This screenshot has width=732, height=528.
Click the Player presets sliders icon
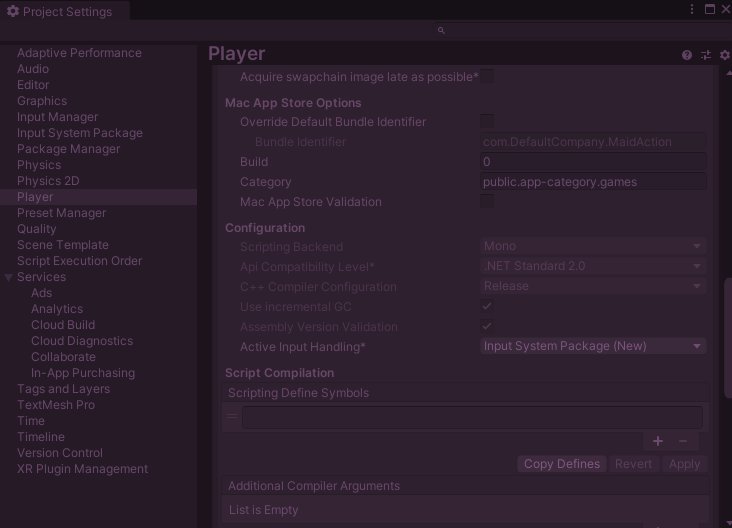click(x=706, y=55)
